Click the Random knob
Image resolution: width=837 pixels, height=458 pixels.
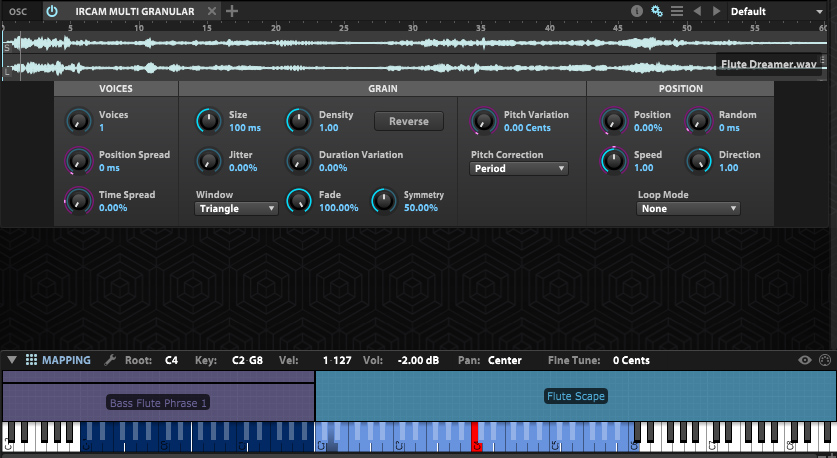699,121
